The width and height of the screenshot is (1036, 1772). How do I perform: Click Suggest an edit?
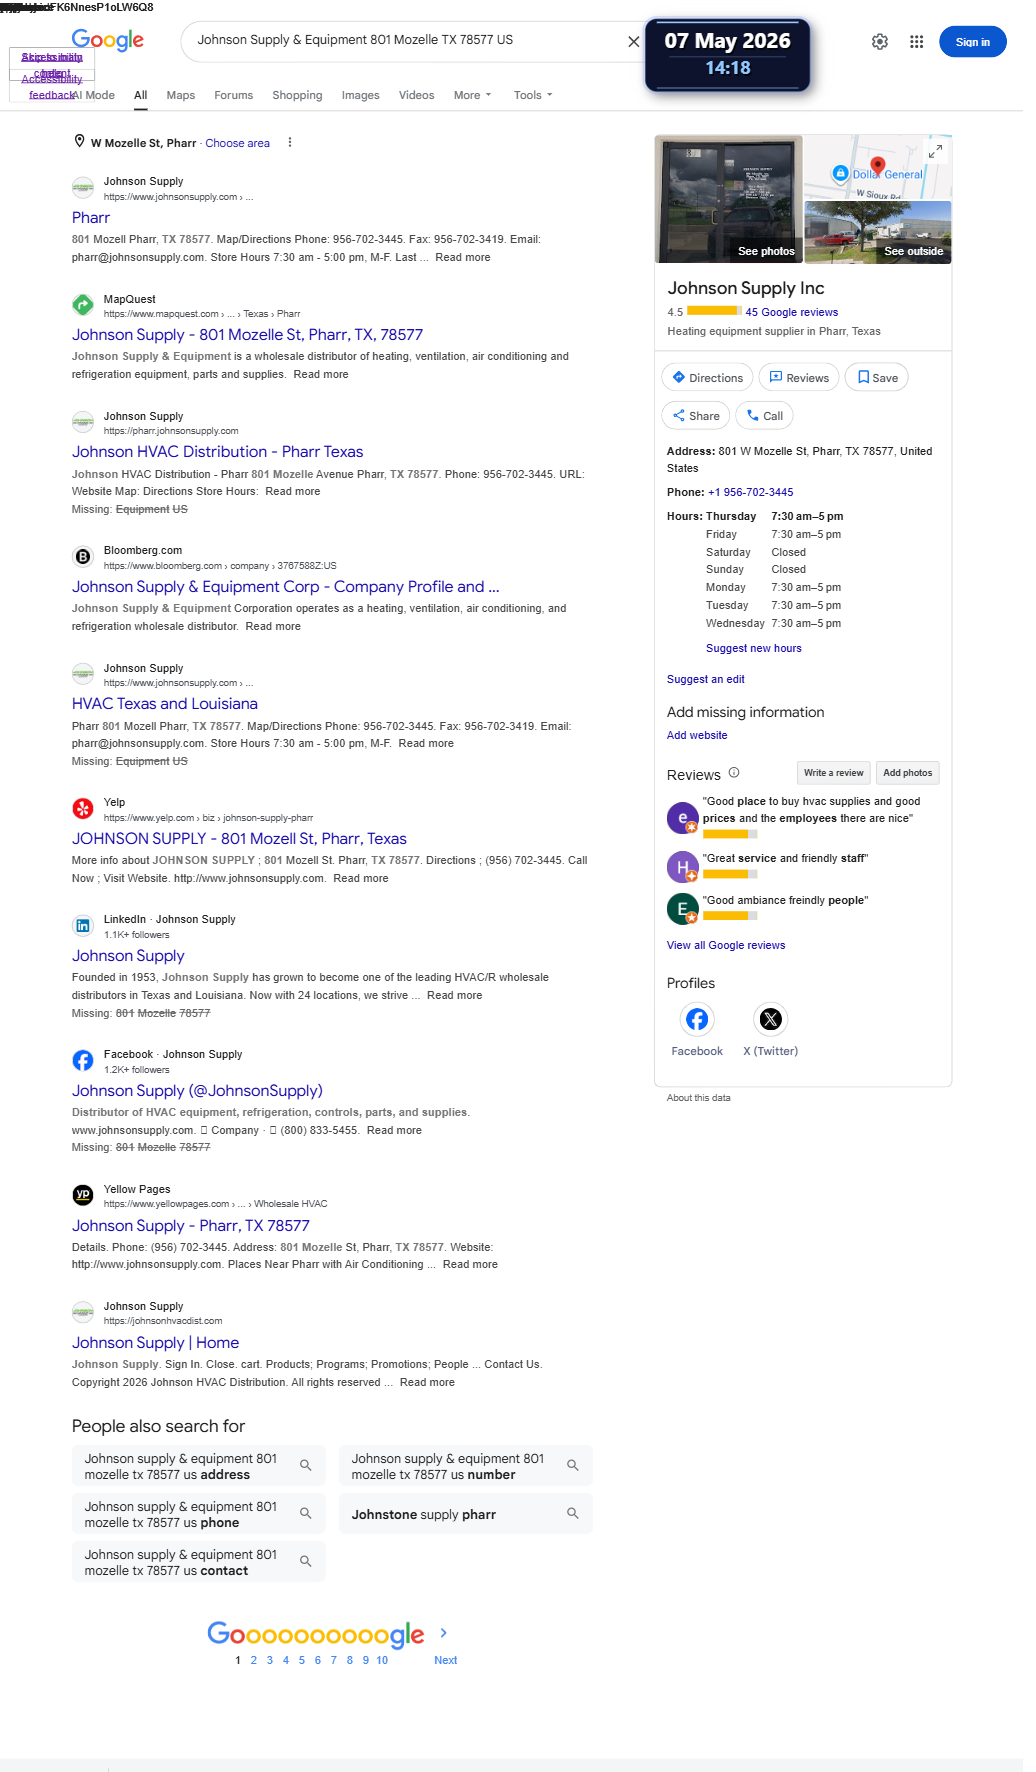click(705, 679)
